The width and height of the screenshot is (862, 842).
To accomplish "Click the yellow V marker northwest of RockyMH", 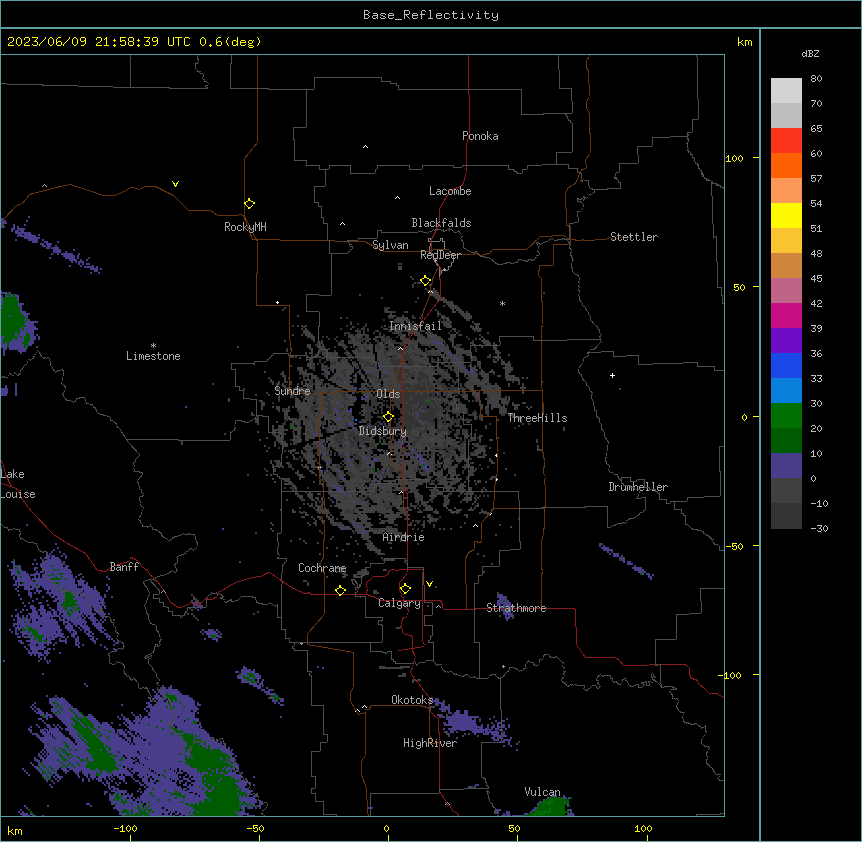I will tap(175, 184).
